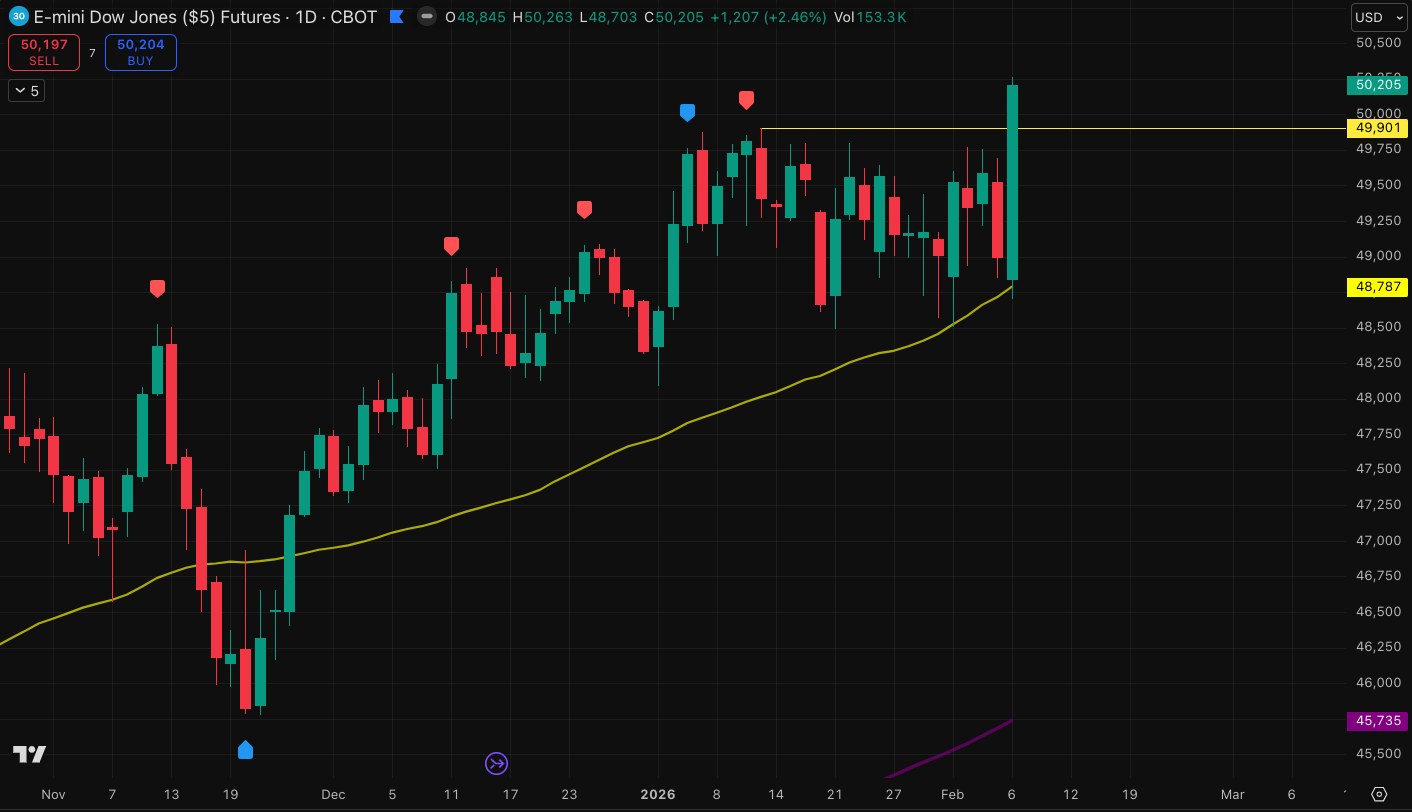Click the purple contract-switch circle icon near Dec 17
This screenshot has width=1412, height=812.
497,764
